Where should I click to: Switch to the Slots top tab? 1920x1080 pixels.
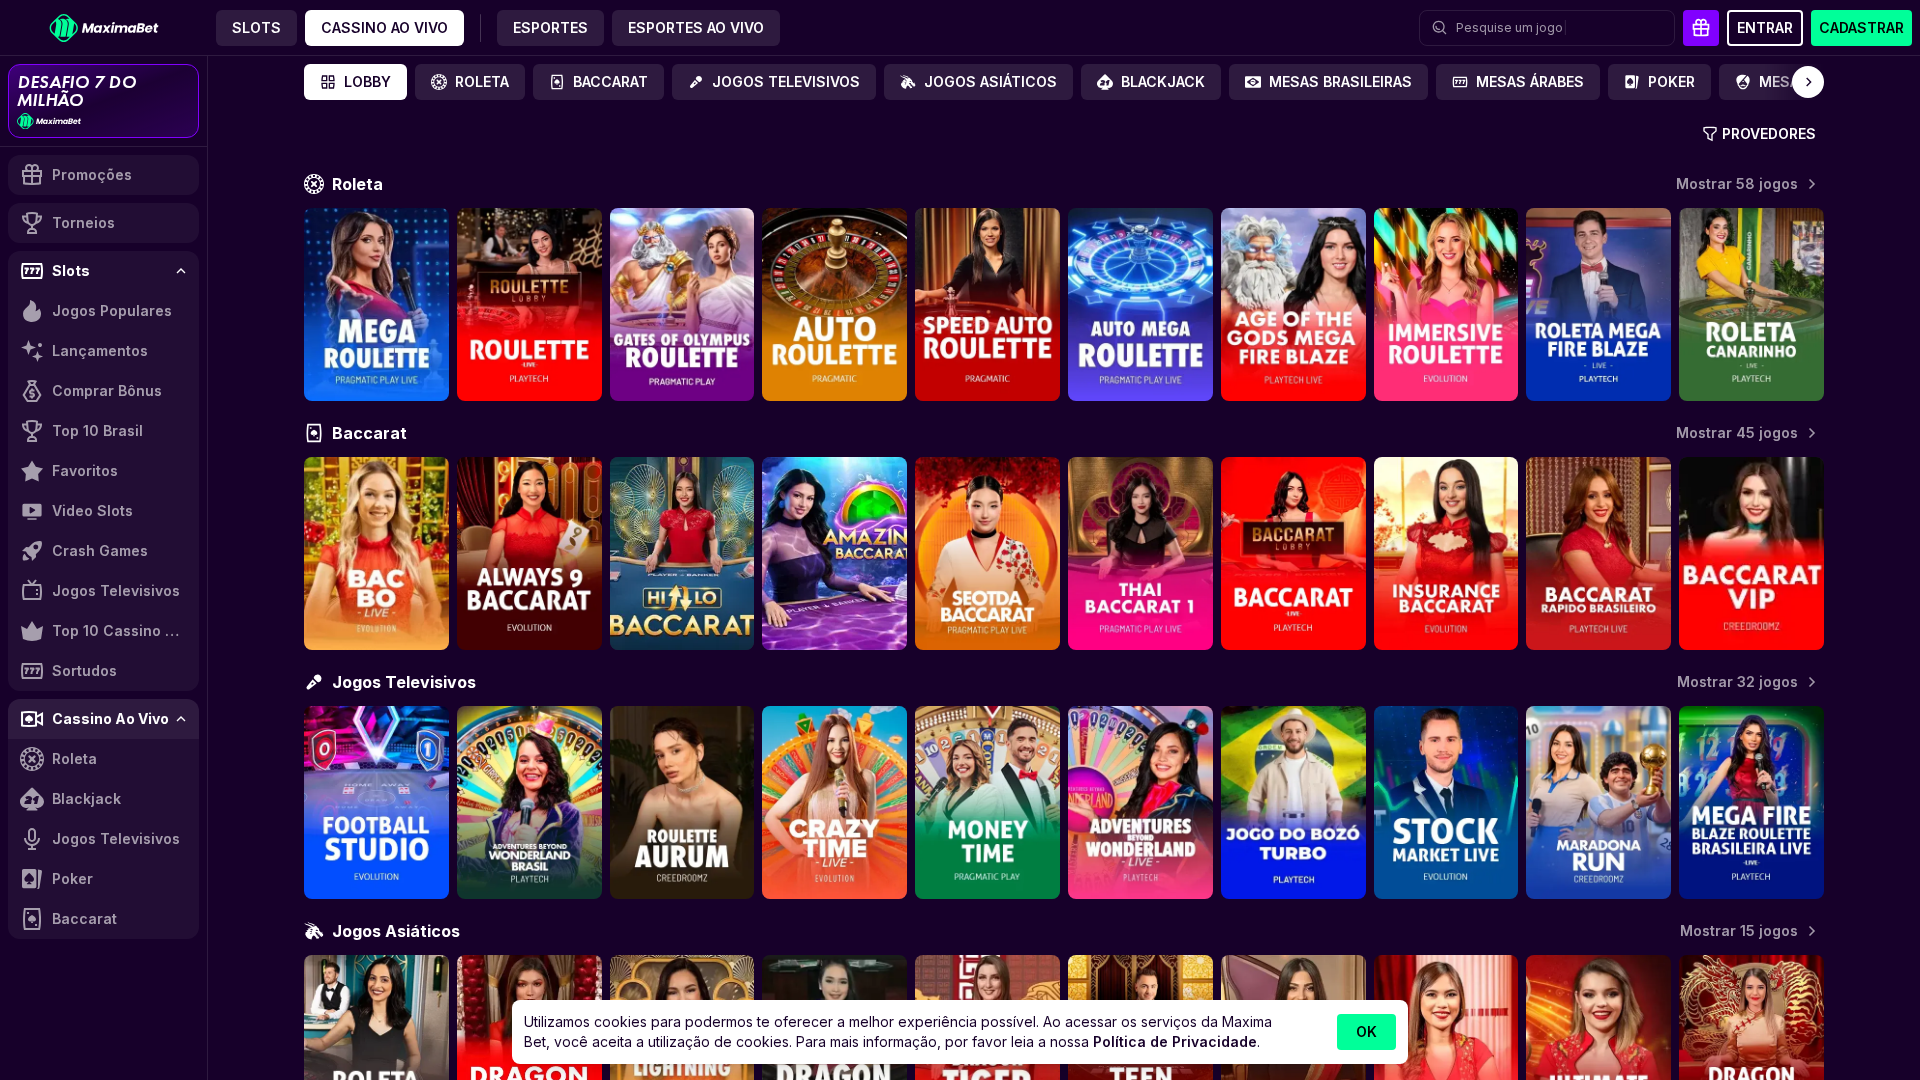click(x=256, y=28)
